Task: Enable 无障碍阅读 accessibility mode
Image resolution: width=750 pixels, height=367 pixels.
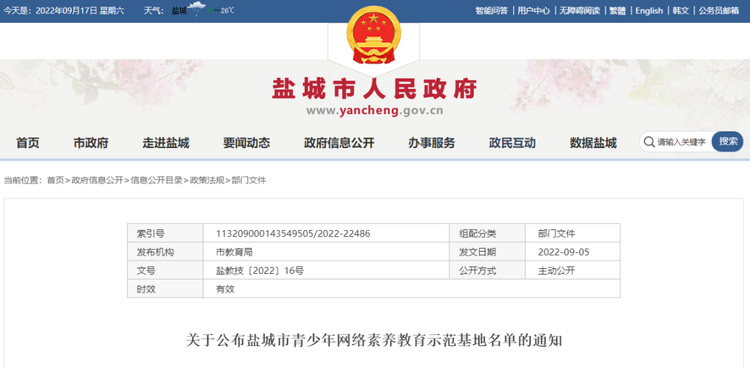Action: [579, 11]
